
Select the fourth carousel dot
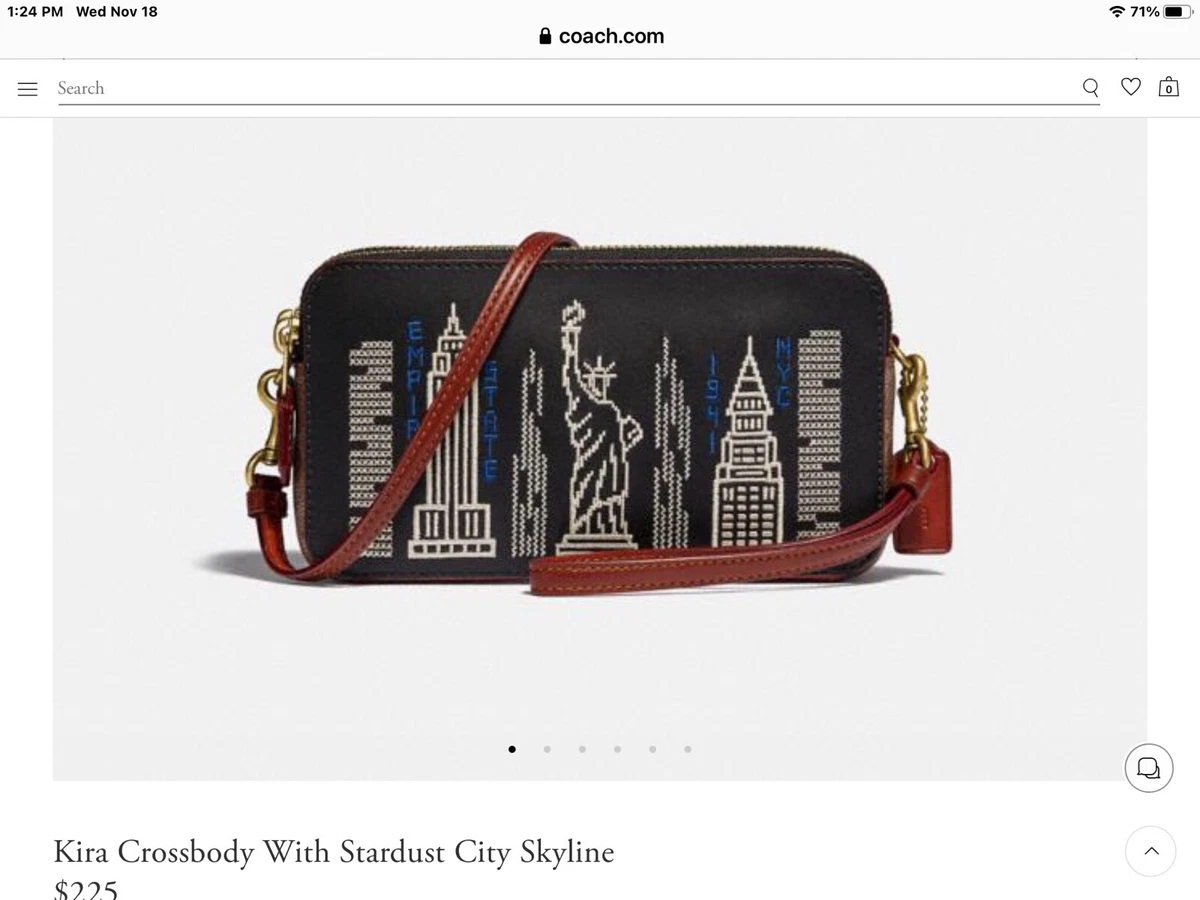617,749
